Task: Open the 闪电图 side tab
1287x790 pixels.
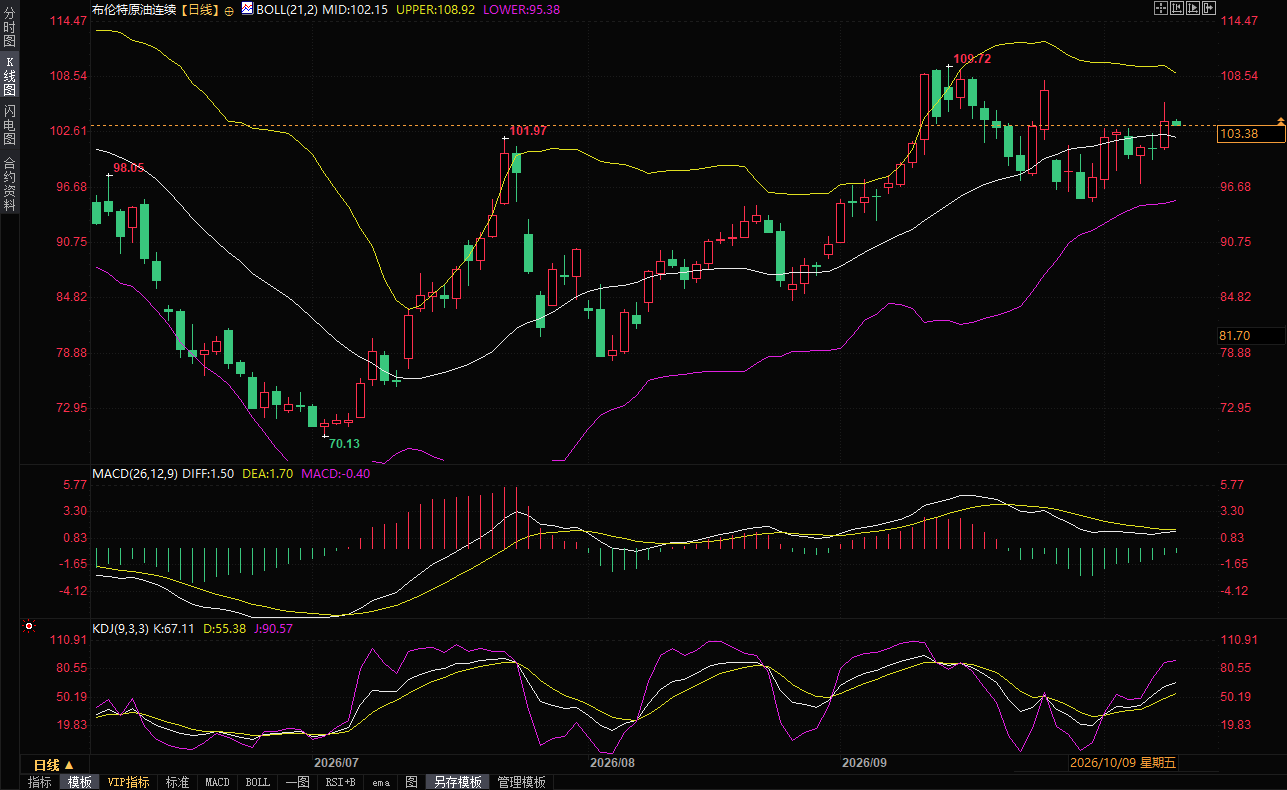Action: click(9, 124)
